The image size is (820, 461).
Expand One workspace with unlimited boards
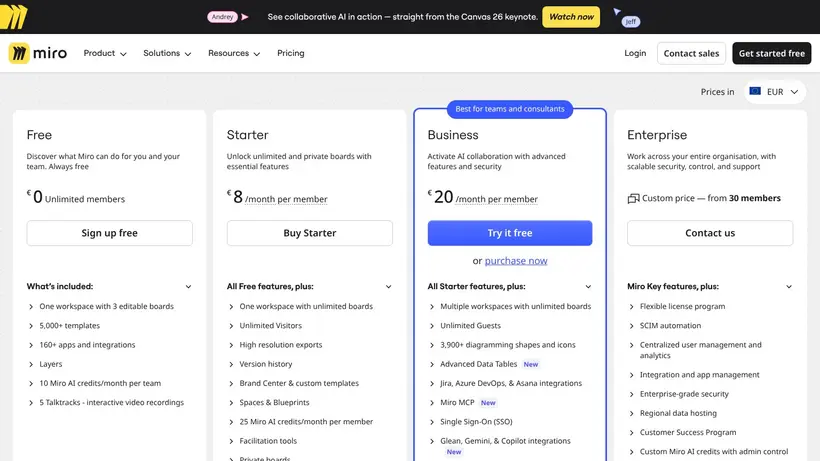pyautogui.click(x=301, y=306)
